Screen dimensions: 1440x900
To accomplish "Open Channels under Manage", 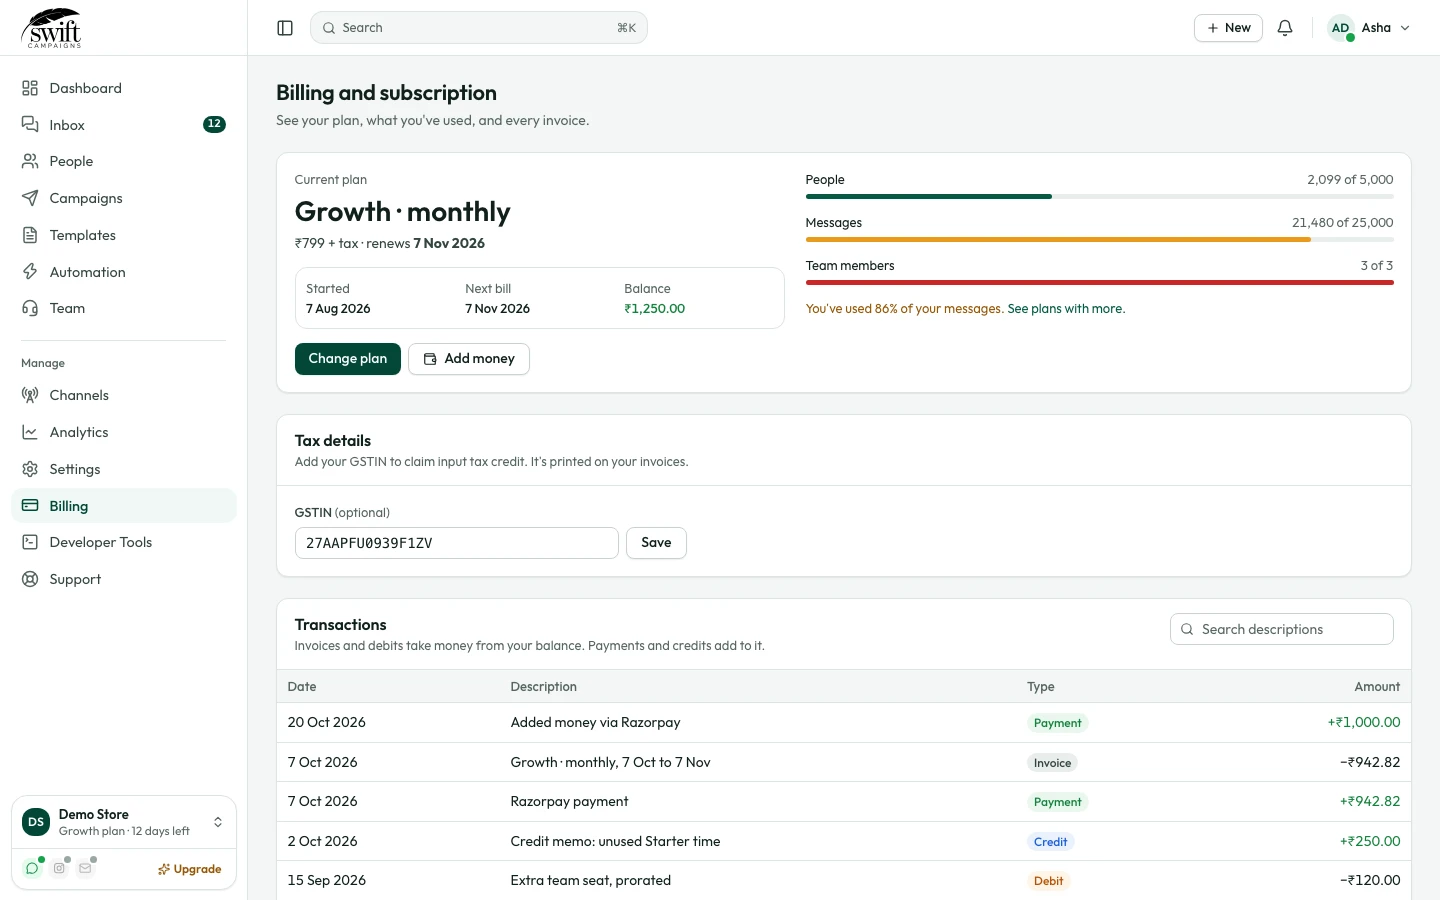I will [124, 395].
